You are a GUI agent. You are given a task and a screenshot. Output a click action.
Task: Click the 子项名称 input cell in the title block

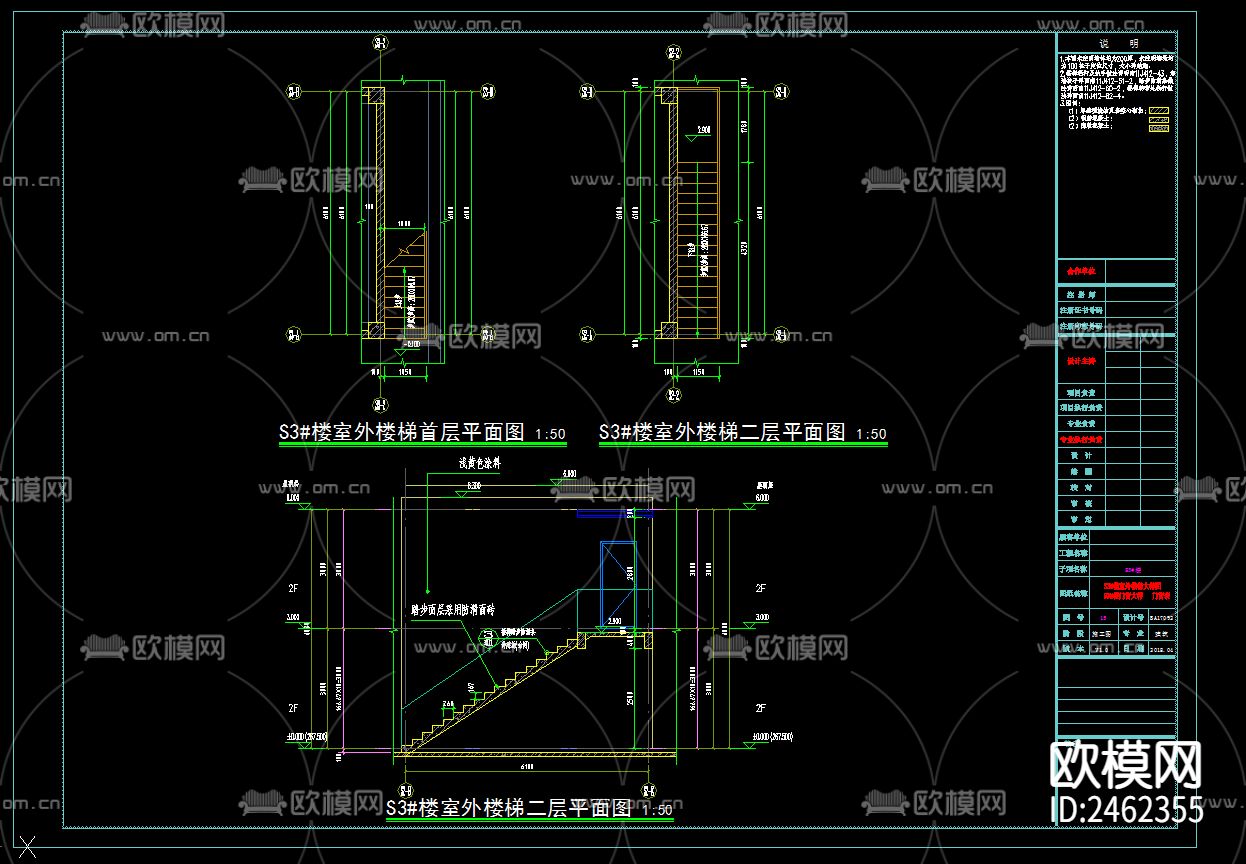click(1131, 570)
